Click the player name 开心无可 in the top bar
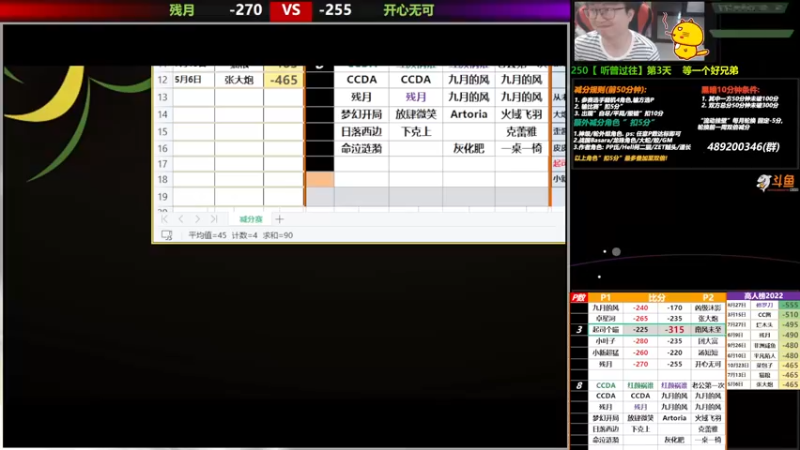 [x=409, y=10]
